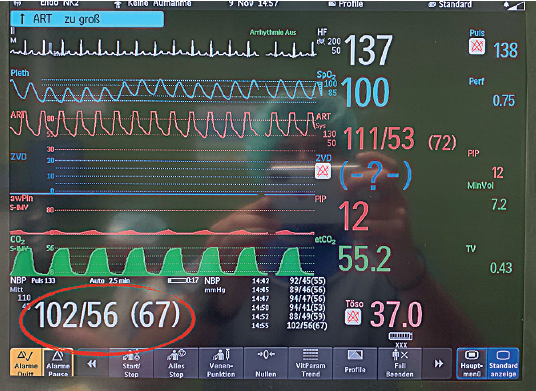Open the ART zu groß alarm message

[87, 19]
